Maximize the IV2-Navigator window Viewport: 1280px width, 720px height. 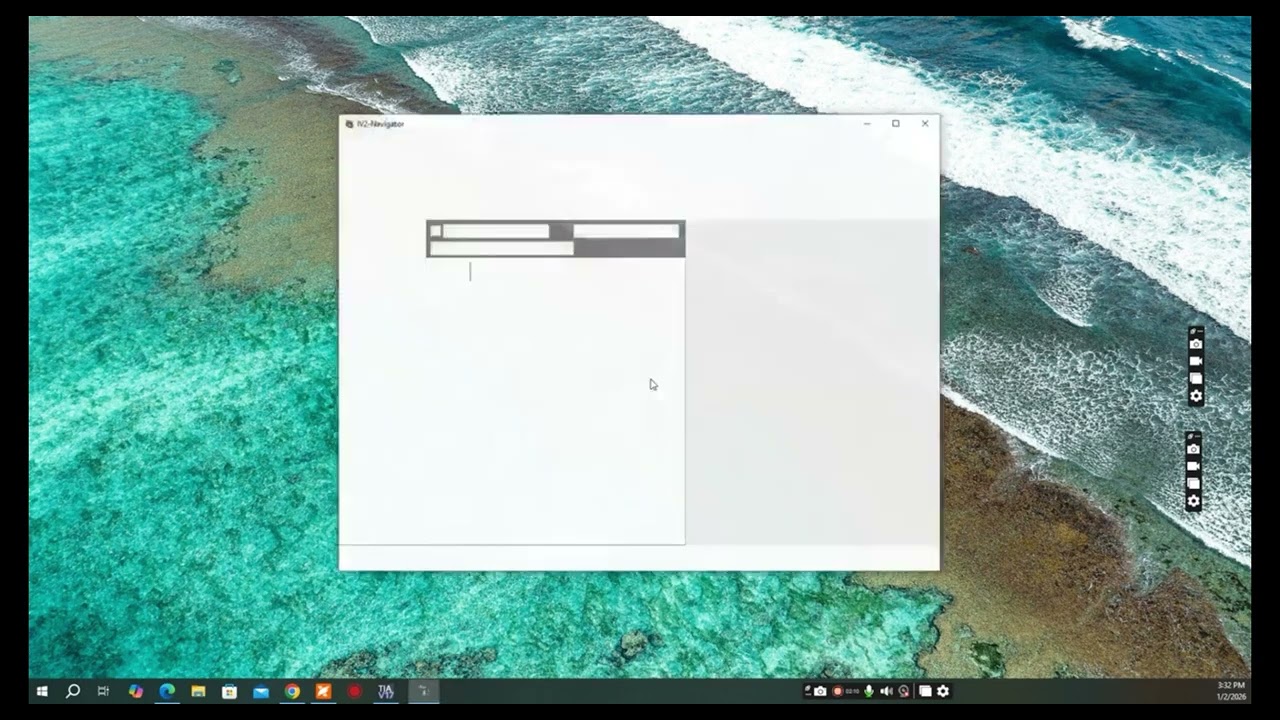896,124
